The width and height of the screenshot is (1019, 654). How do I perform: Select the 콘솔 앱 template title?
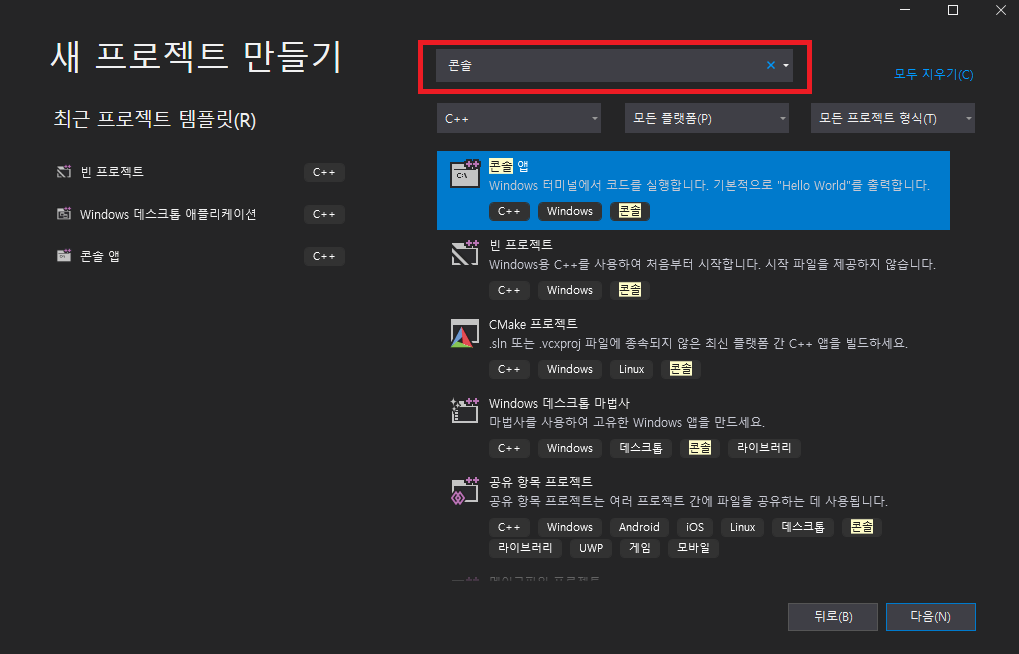(x=508, y=166)
